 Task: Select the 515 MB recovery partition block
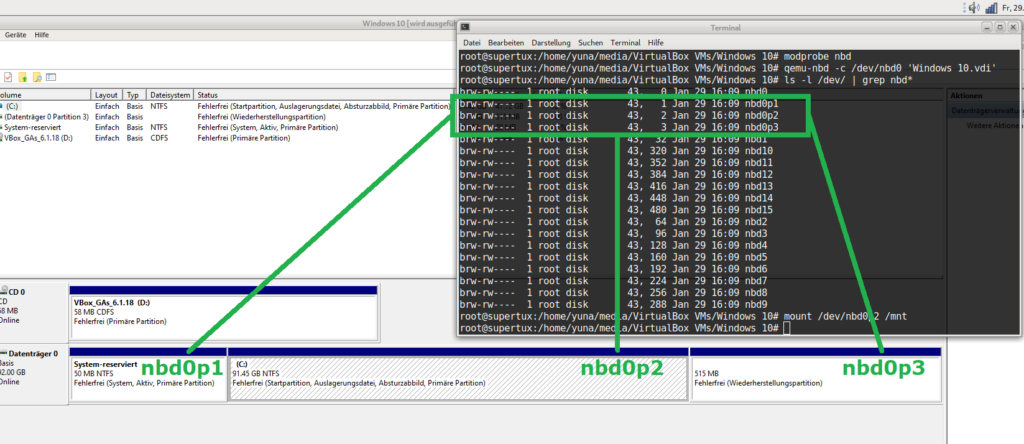[x=815, y=375]
